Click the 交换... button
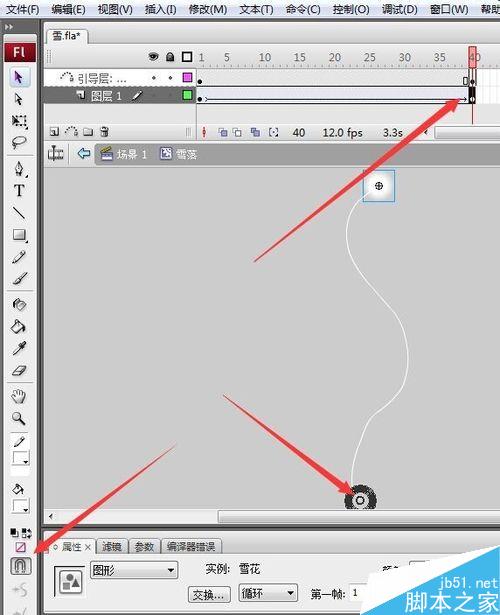This screenshot has height=615, width=500. (x=209, y=595)
